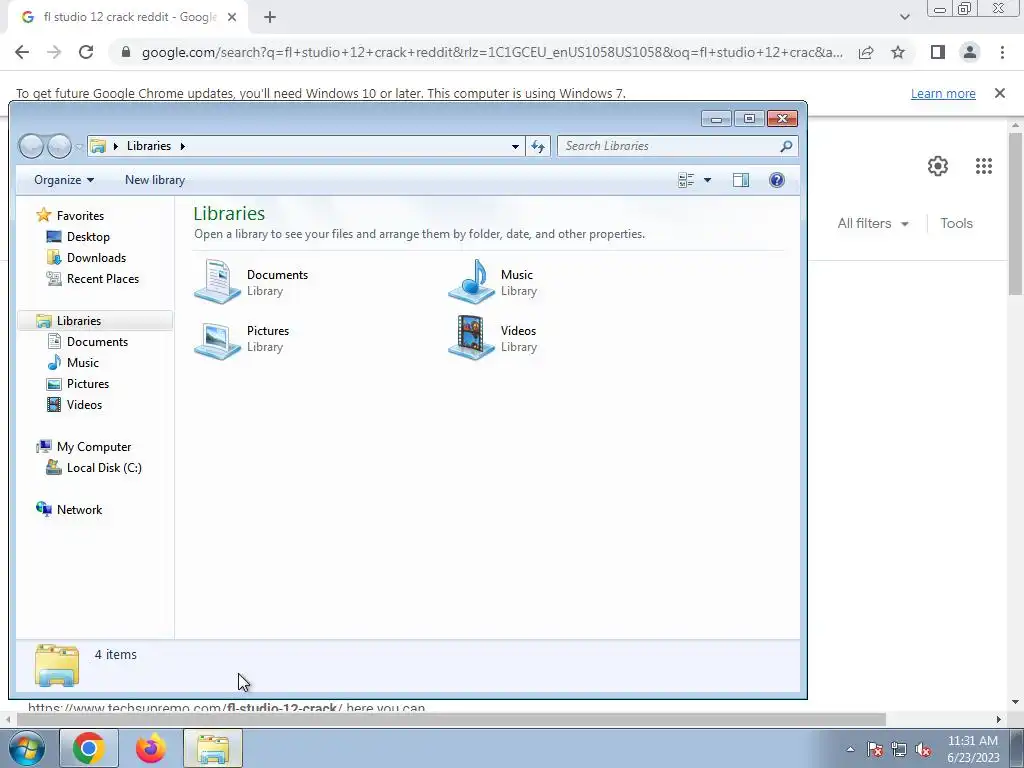Open the Documents library icon
Screen dimensions: 1024x768
tap(217, 281)
